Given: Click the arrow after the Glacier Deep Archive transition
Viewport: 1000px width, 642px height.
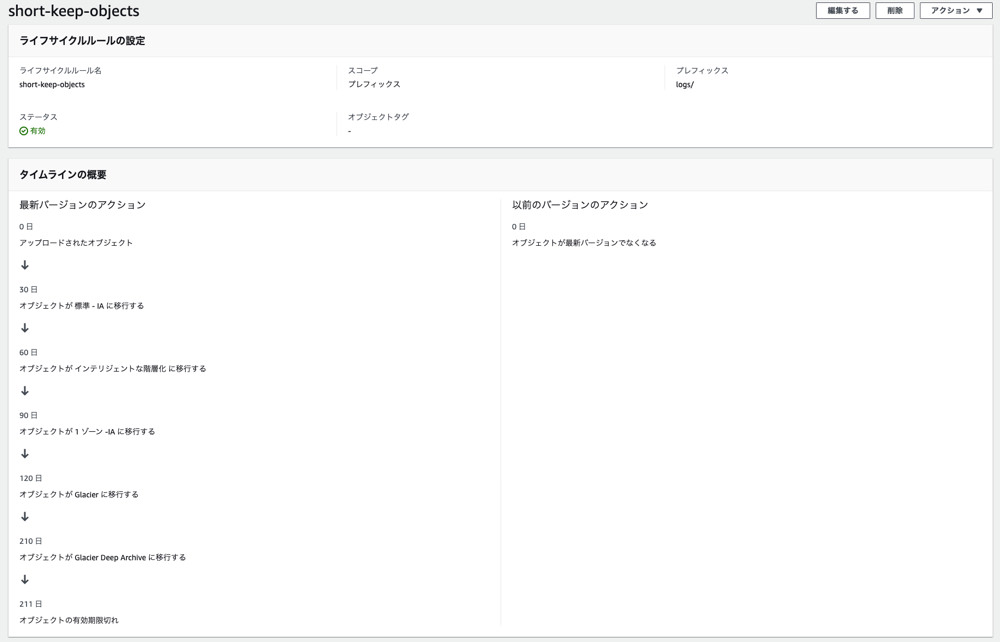Looking at the screenshot, I should point(25,580).
